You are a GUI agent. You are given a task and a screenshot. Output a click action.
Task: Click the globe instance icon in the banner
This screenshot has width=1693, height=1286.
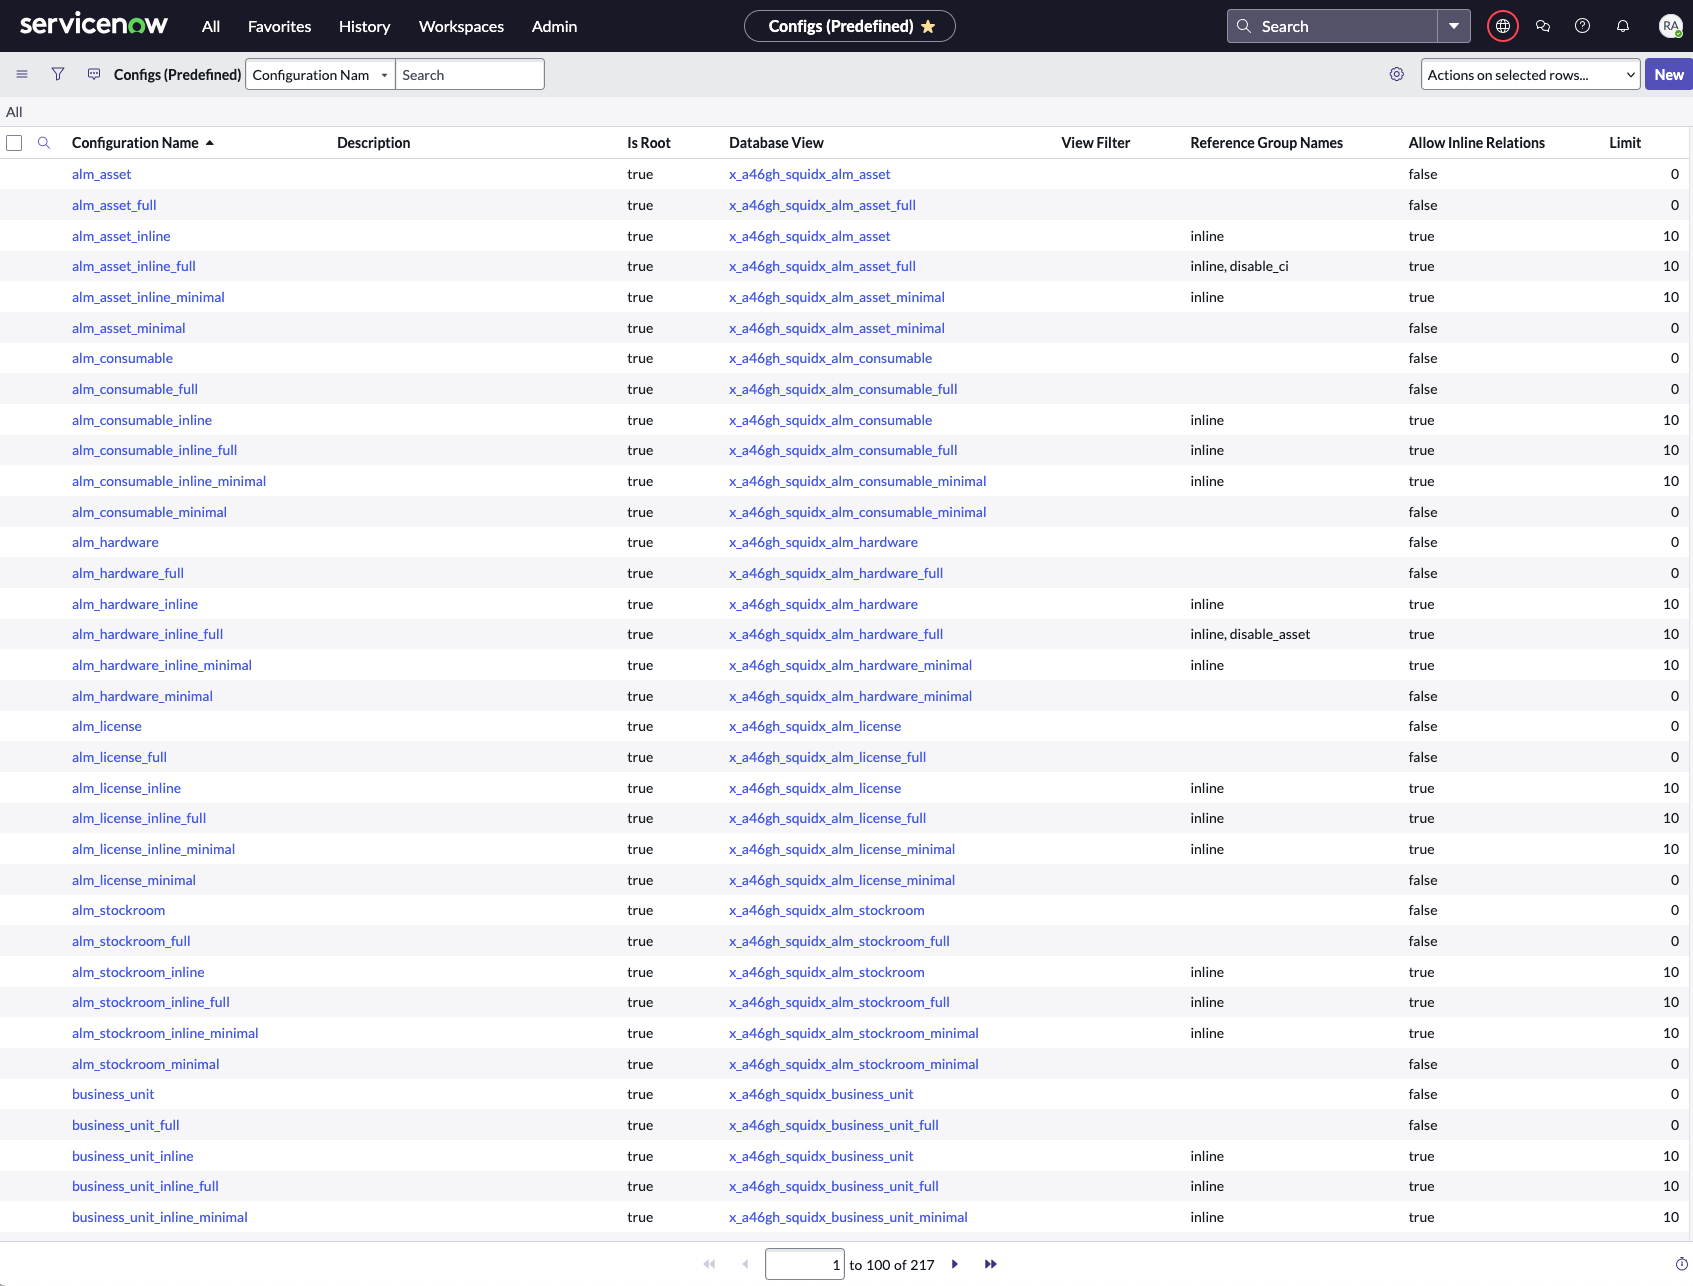1502,26
